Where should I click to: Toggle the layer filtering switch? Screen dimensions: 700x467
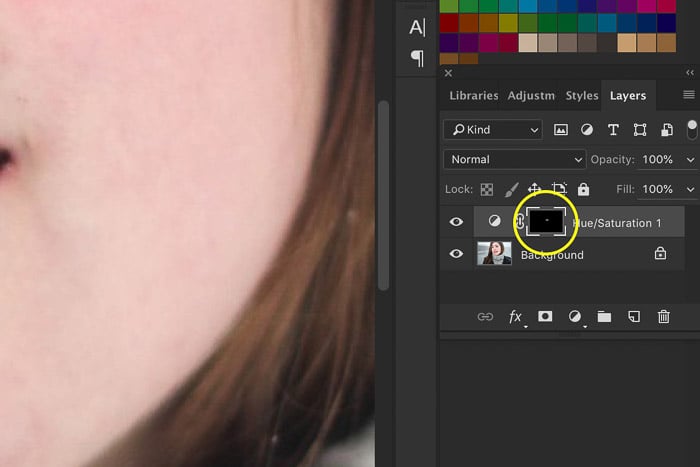pyautogui.click(x=692, y=130)
